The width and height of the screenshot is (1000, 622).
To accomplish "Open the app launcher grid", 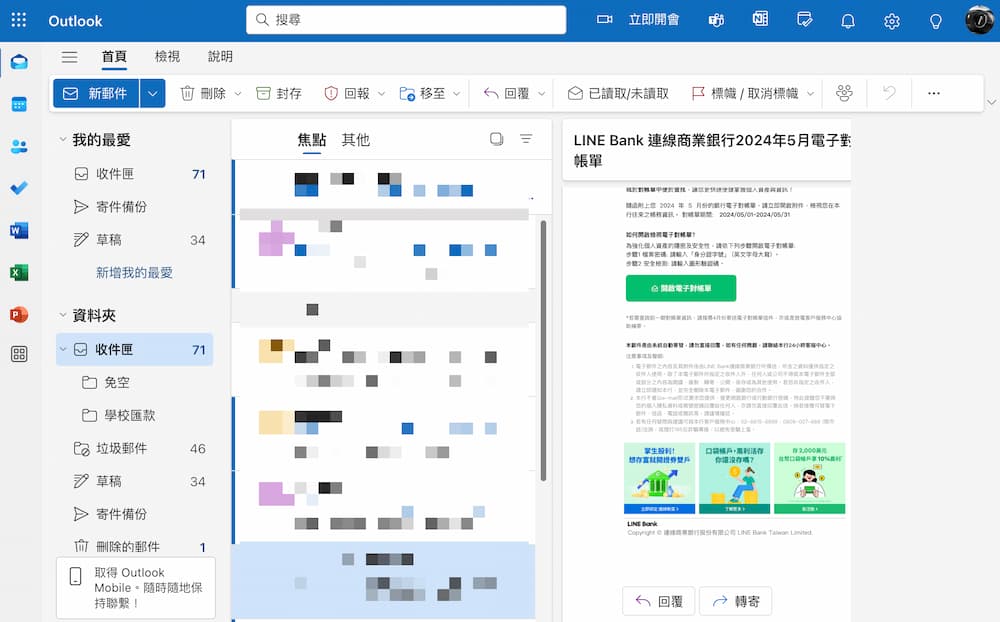I will click(x=18, y=20).
